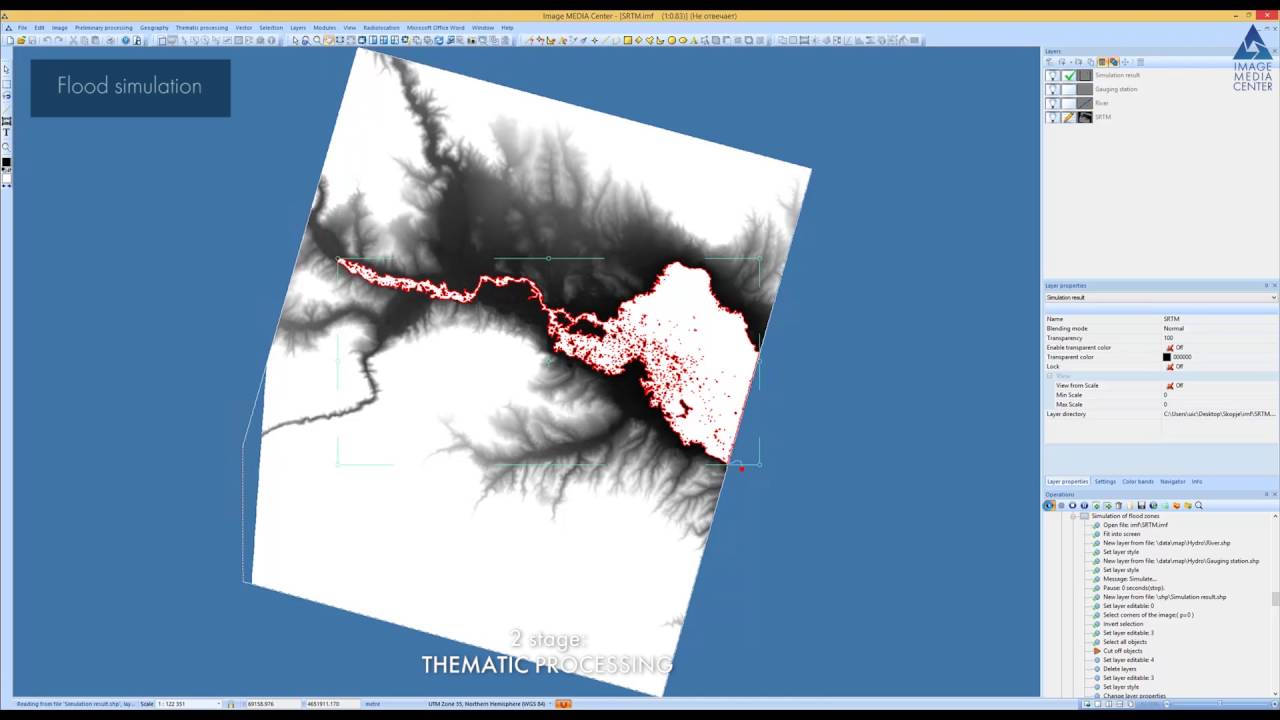Click the first icon in Layers toolbar
The image size is (1280, 720).
click(1050, 62)
